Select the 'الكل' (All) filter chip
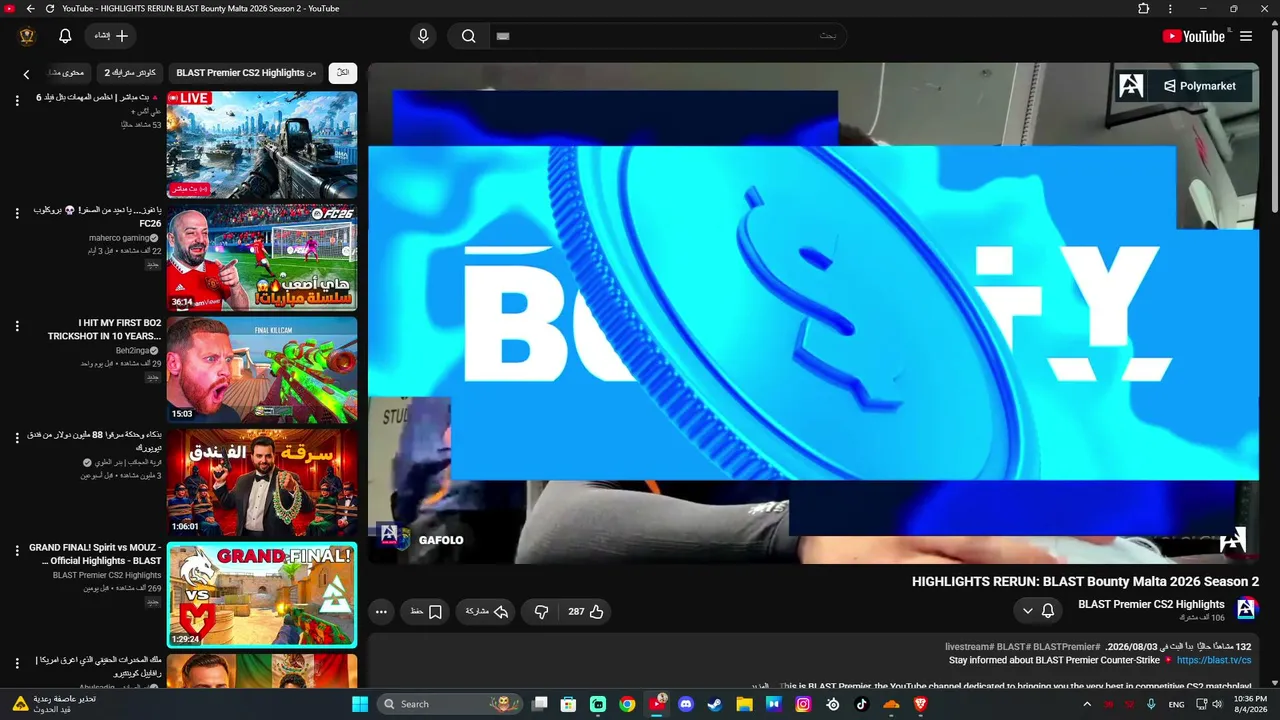 point(343,73)
